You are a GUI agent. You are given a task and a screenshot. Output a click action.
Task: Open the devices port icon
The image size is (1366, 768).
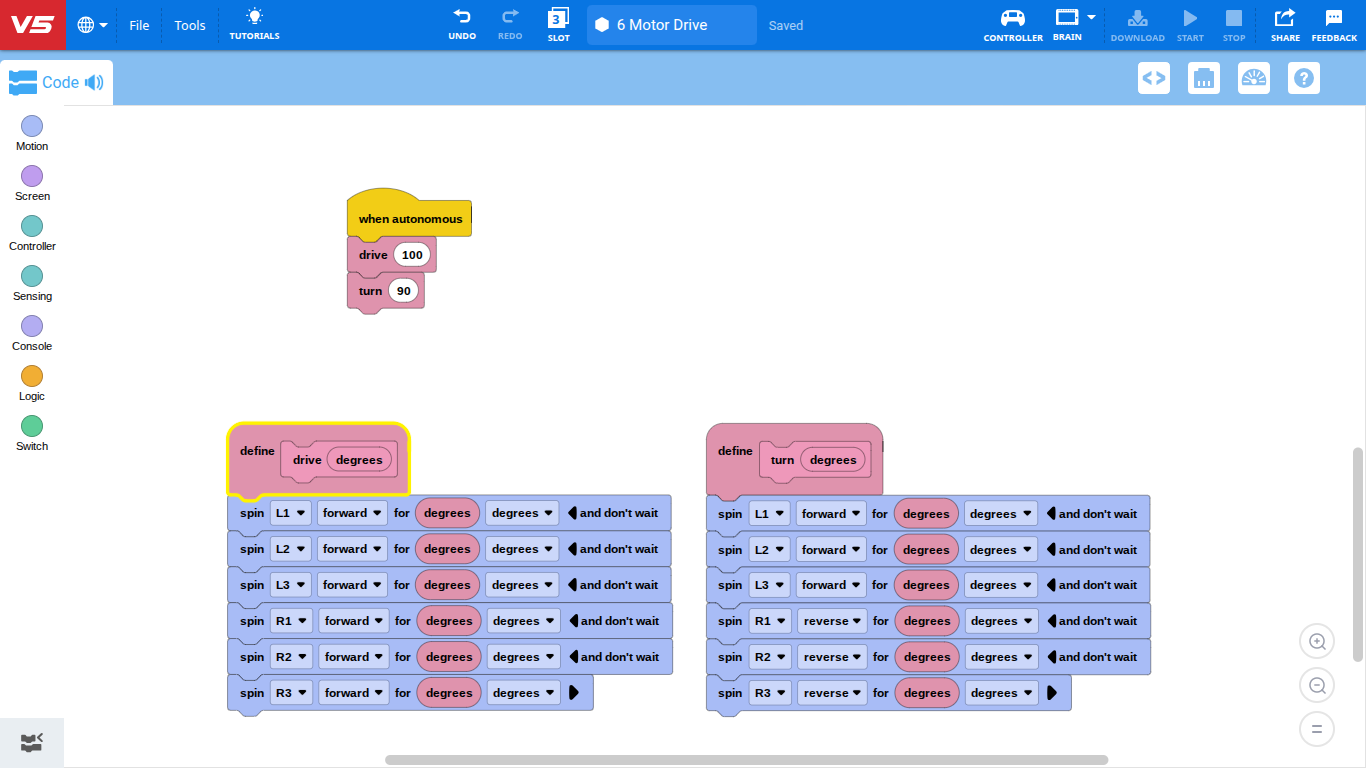click(x=1204, y=78)
